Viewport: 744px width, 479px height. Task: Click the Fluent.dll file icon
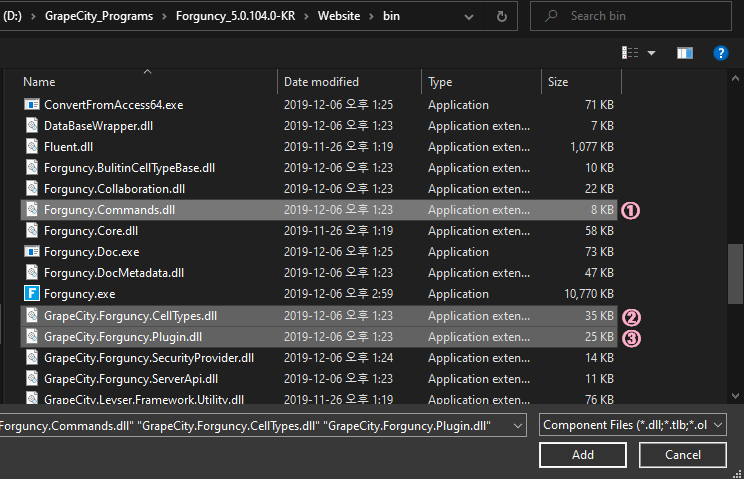point(31,147)
